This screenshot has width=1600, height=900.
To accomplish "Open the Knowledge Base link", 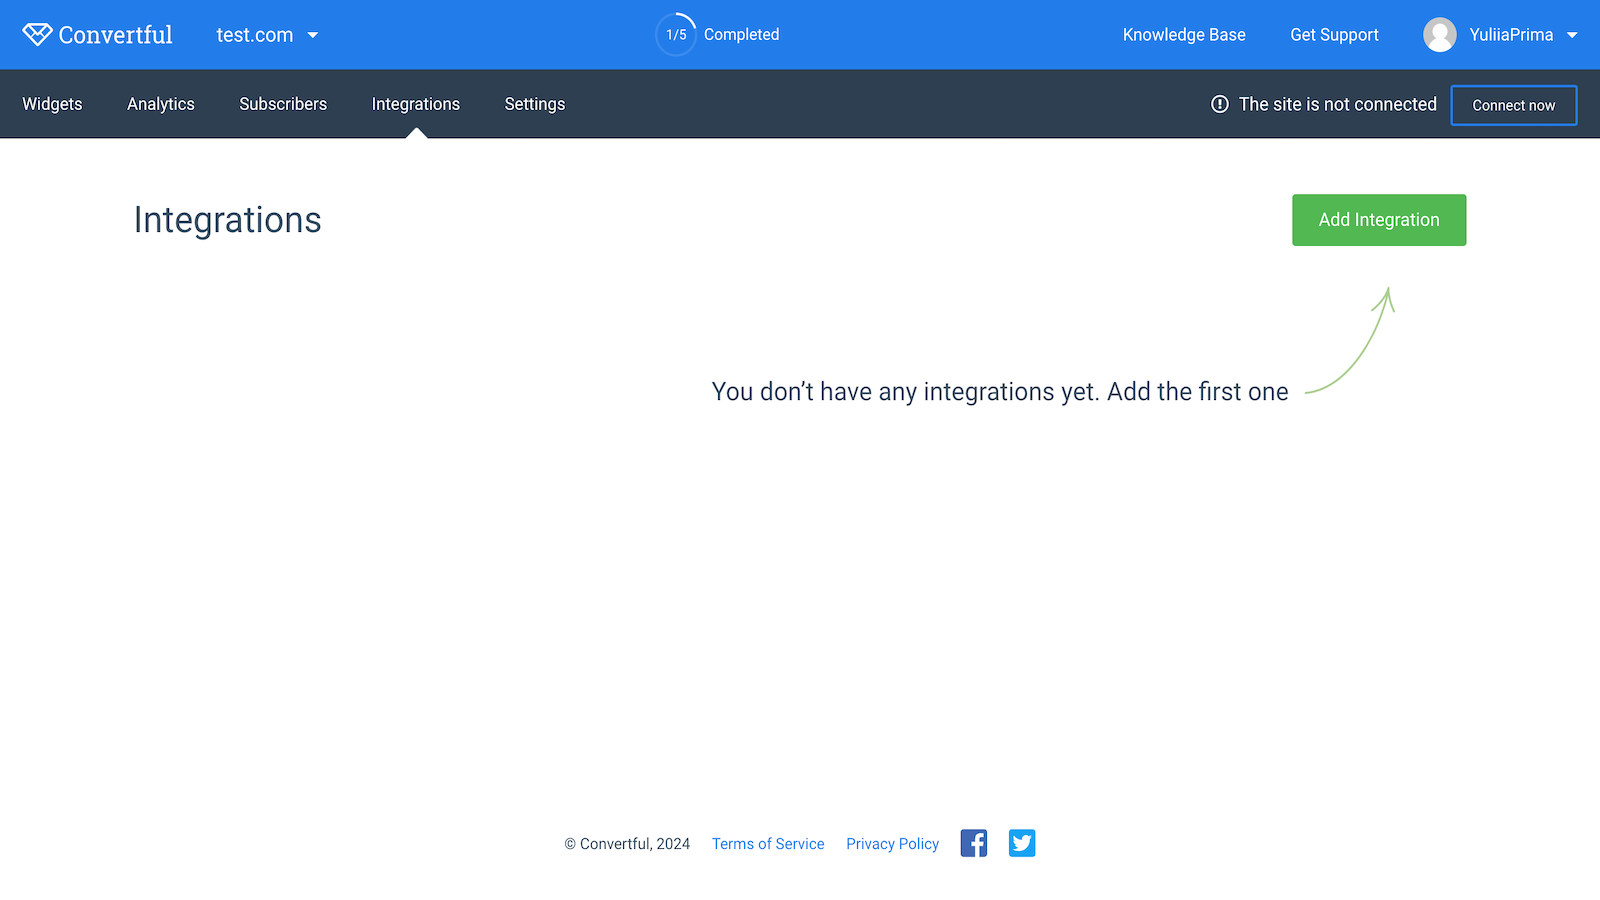I will (1184, 35).
